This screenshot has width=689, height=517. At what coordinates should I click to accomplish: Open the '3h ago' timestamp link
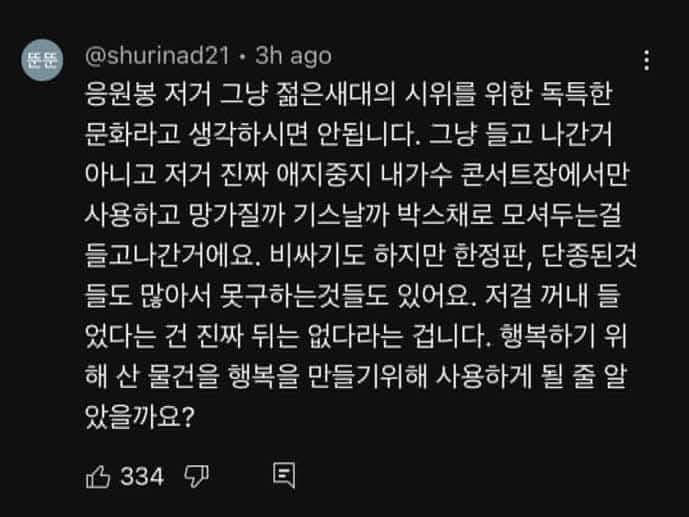tap(294, 56)
